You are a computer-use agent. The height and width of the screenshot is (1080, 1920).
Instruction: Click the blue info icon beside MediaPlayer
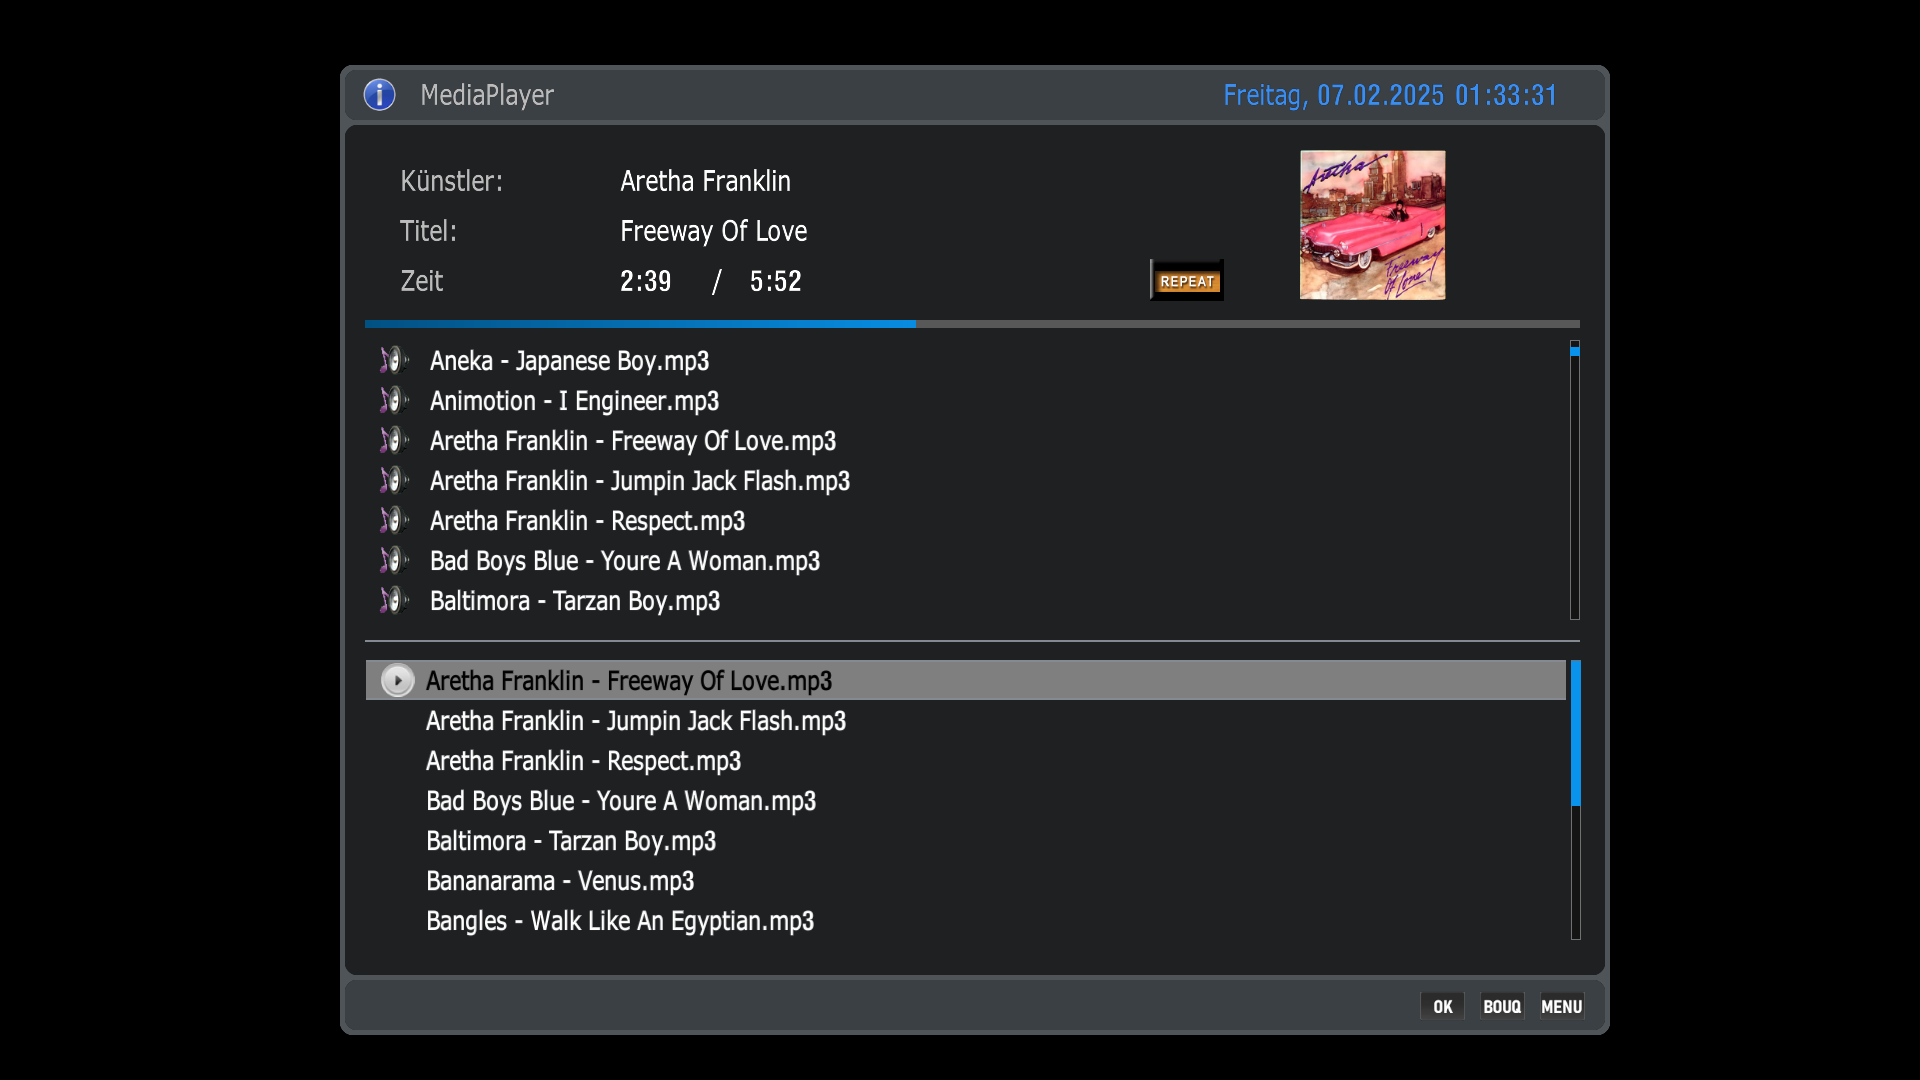pos(379,95)
